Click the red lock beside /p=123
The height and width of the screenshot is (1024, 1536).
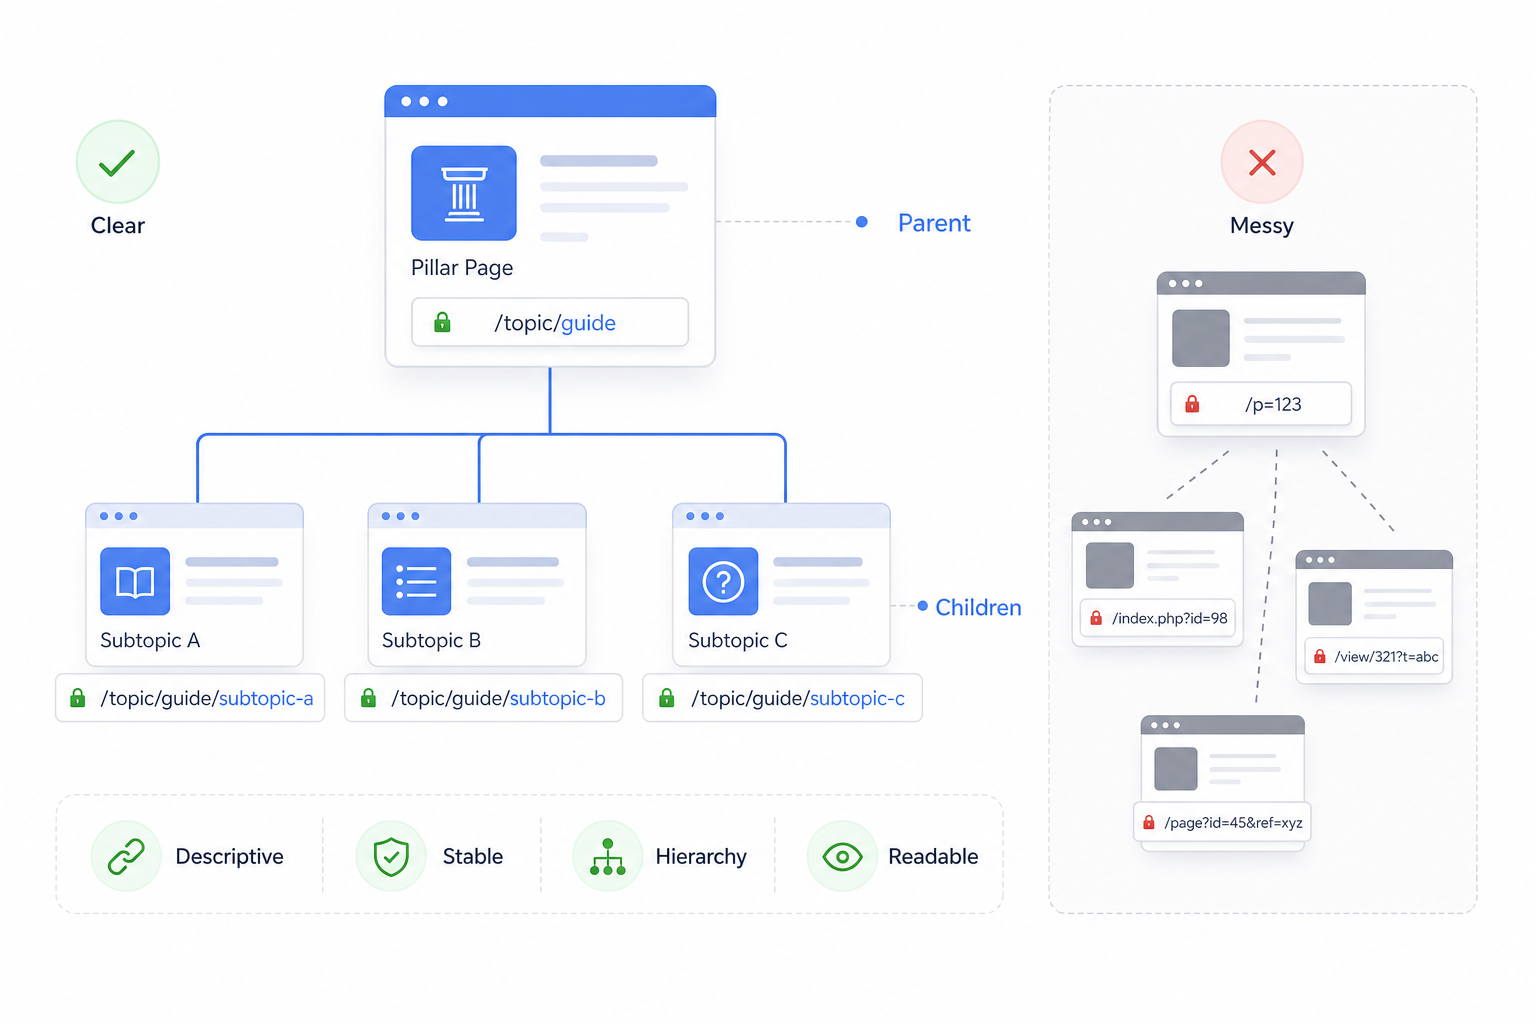coord(1192,404)
